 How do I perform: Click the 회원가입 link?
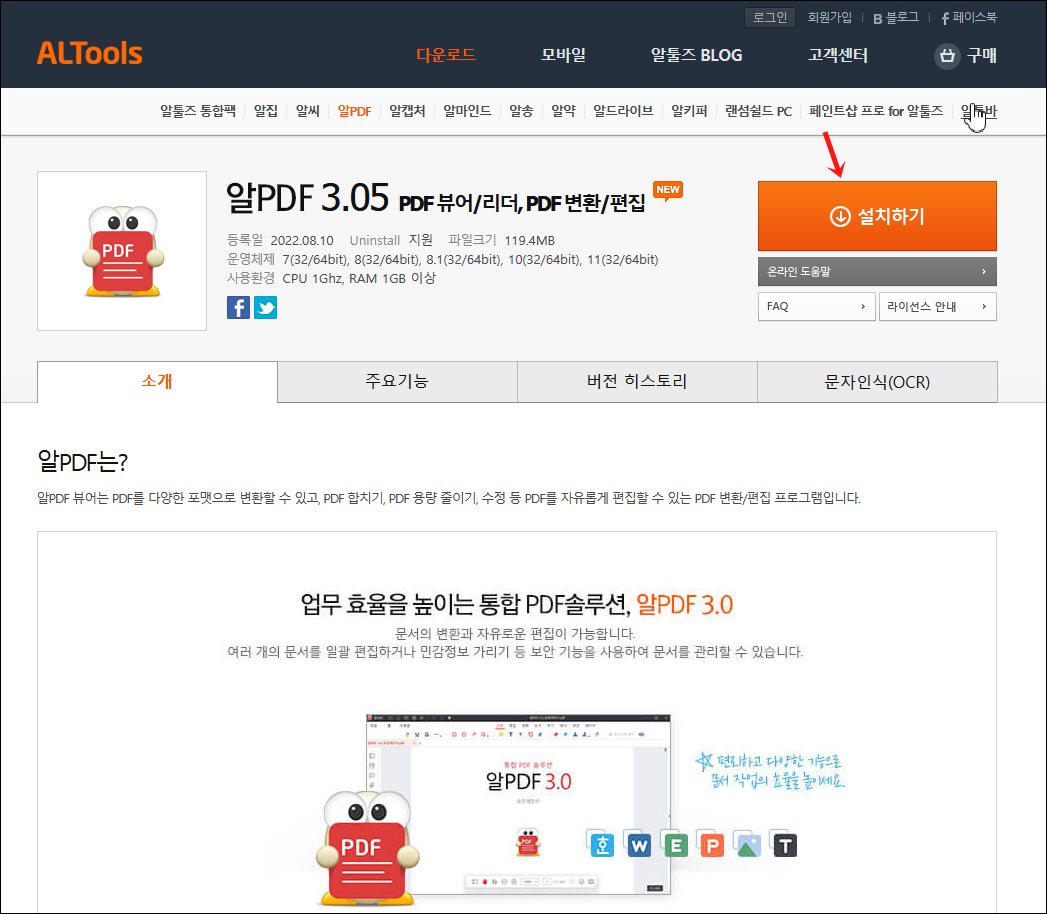[829, 17]
